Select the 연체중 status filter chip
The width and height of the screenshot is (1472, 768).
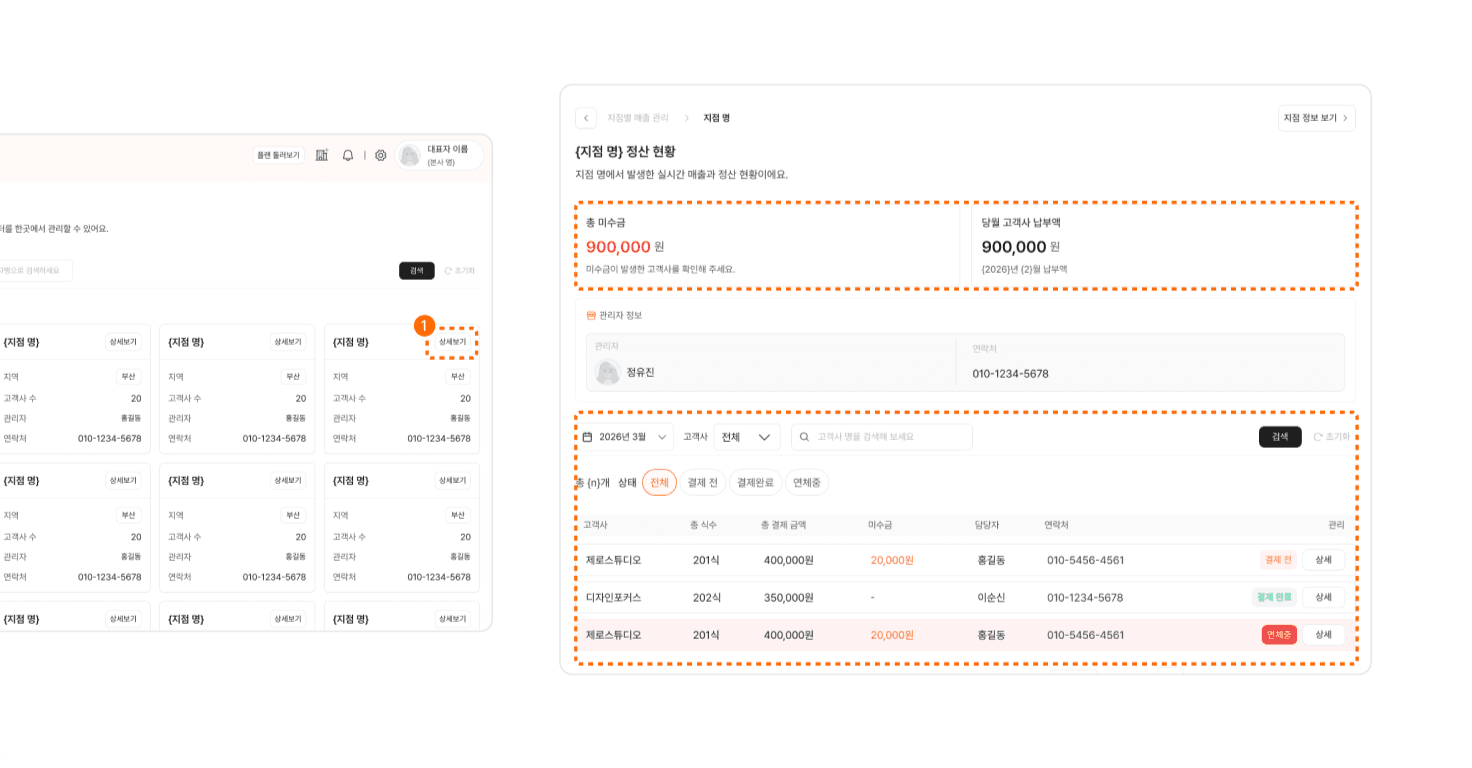pyautogui.click(x=807, y=482)
